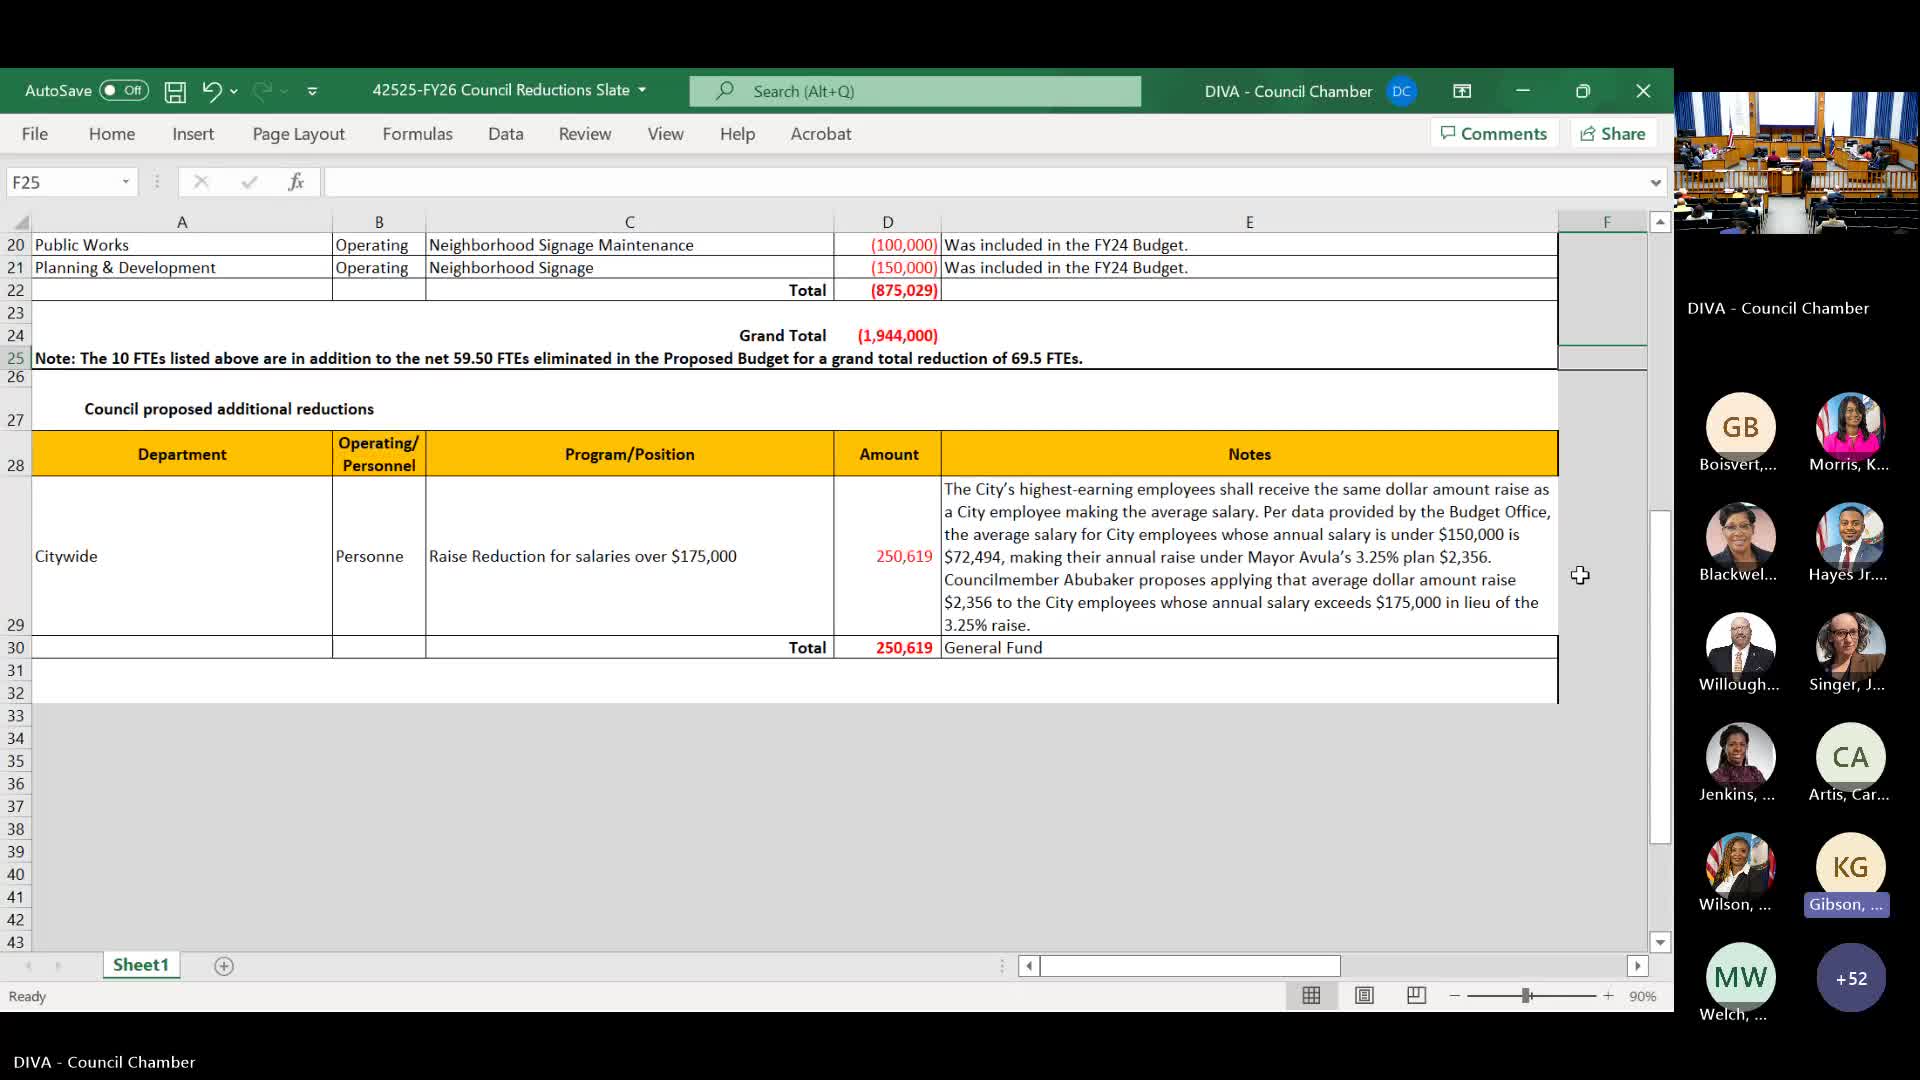Open the Page Layout tab
This screenshot has height=1080, width=1920.
[299, 134]
